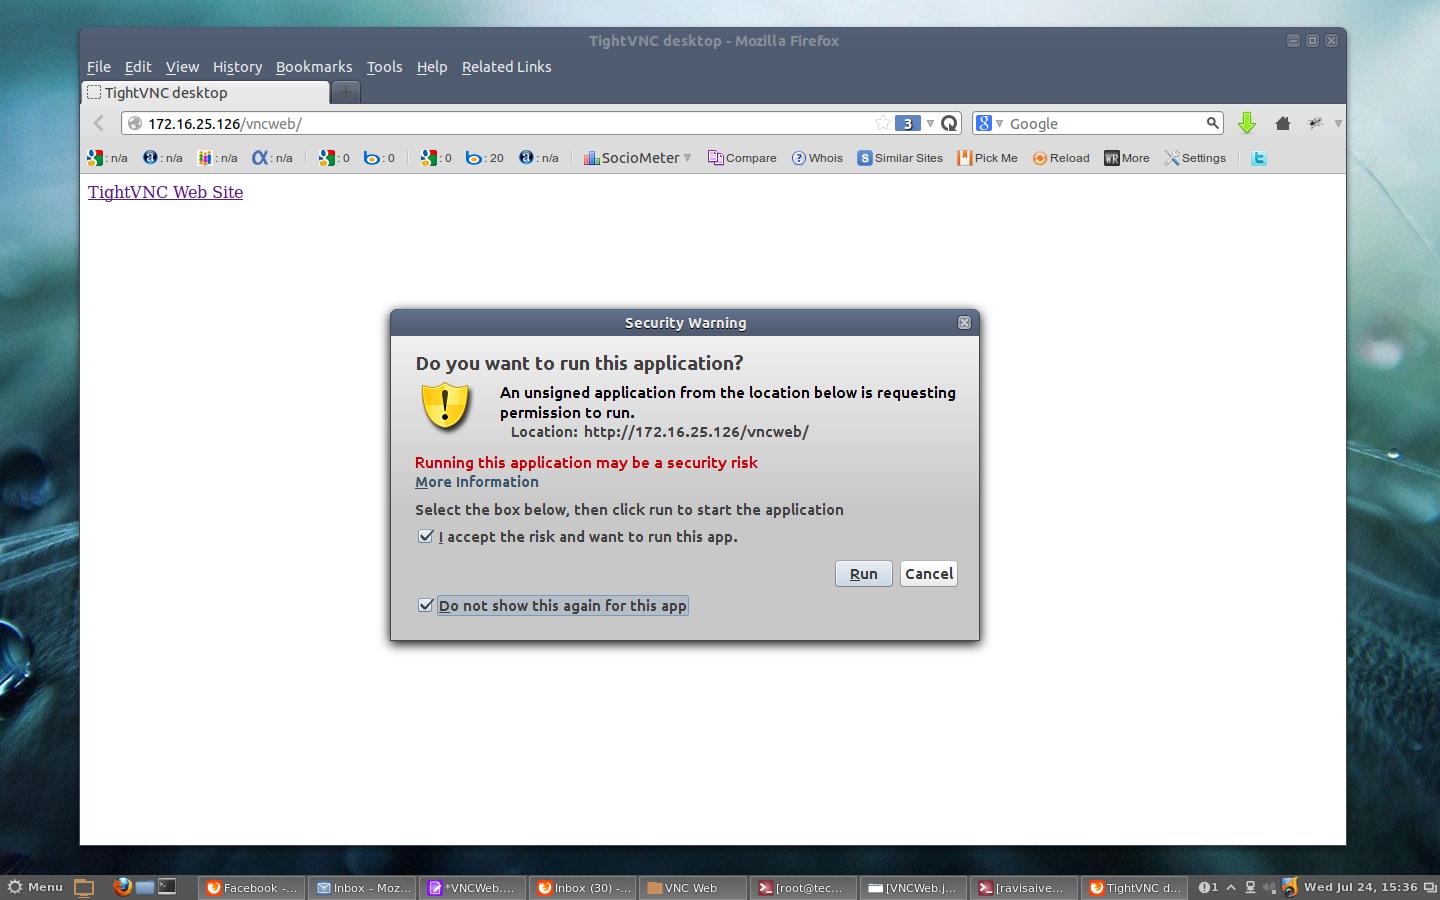Open the dropdown arrow beside the 3 badge

(x=930, y=123)
